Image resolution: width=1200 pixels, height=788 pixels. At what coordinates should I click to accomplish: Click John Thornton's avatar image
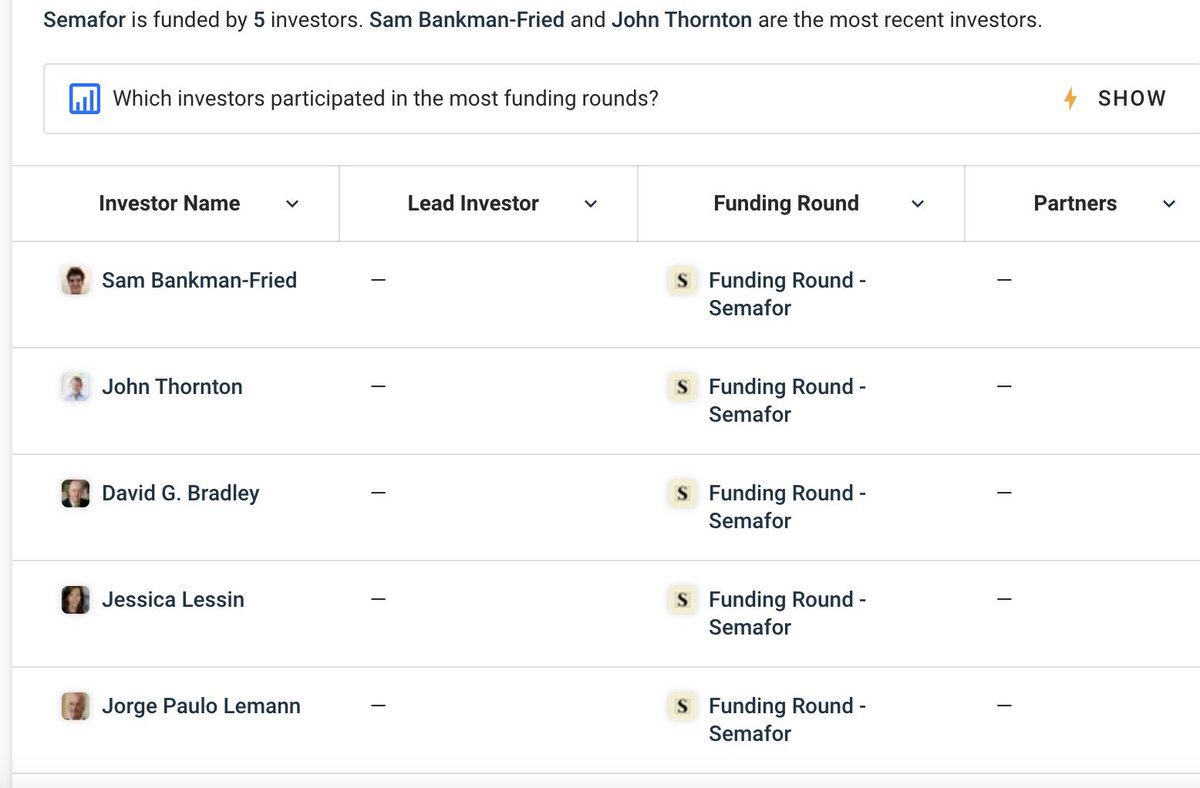(x=76, y=387)
